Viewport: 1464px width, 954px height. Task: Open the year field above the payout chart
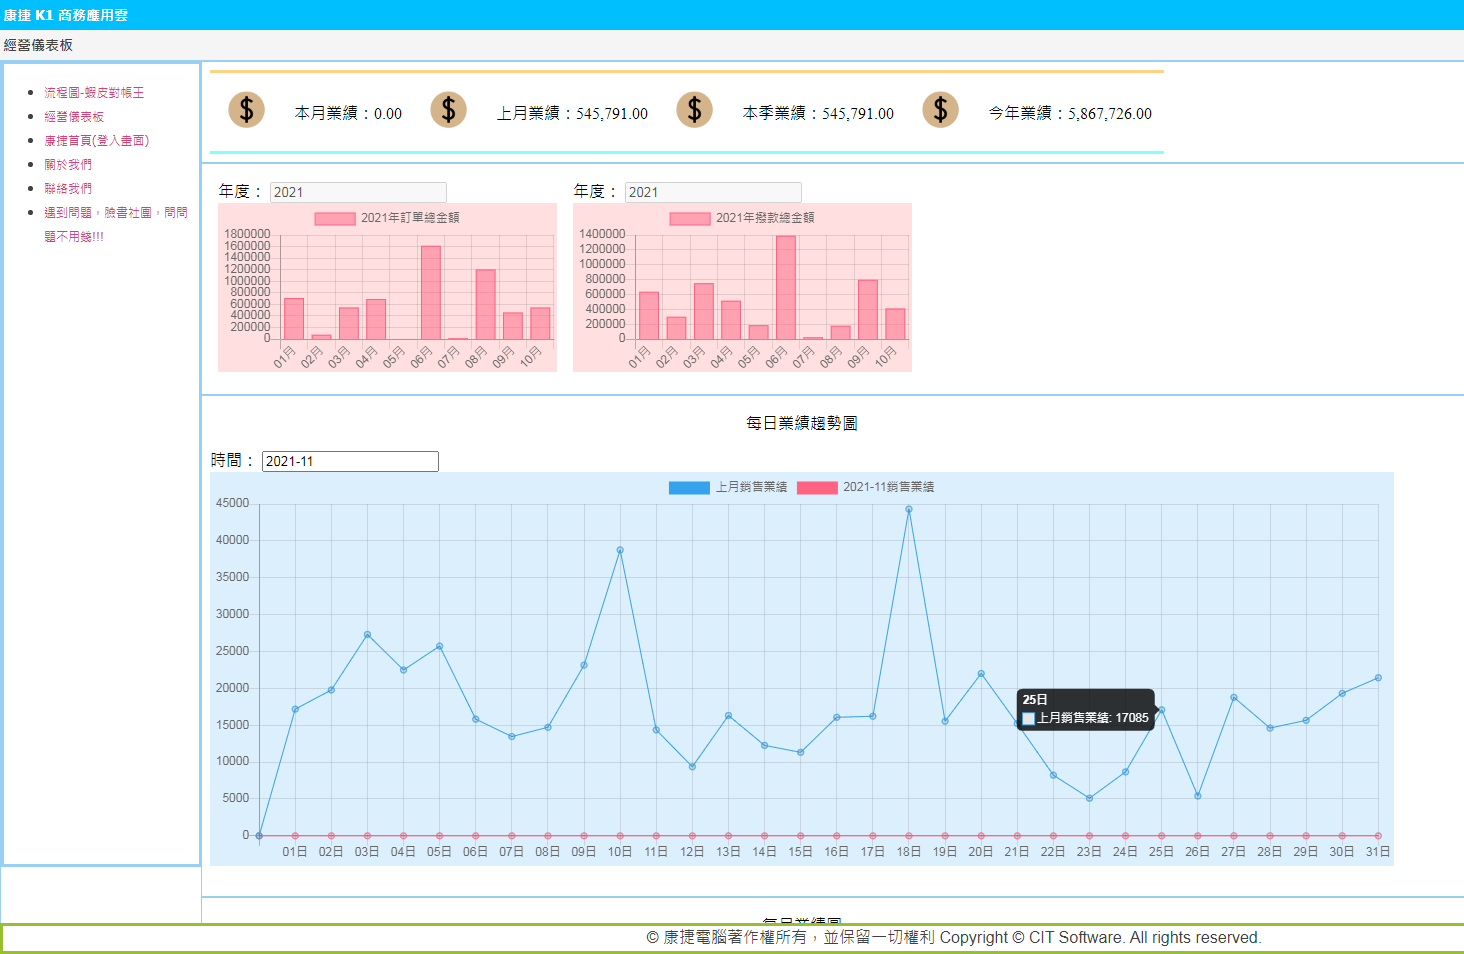coord(713,192)
